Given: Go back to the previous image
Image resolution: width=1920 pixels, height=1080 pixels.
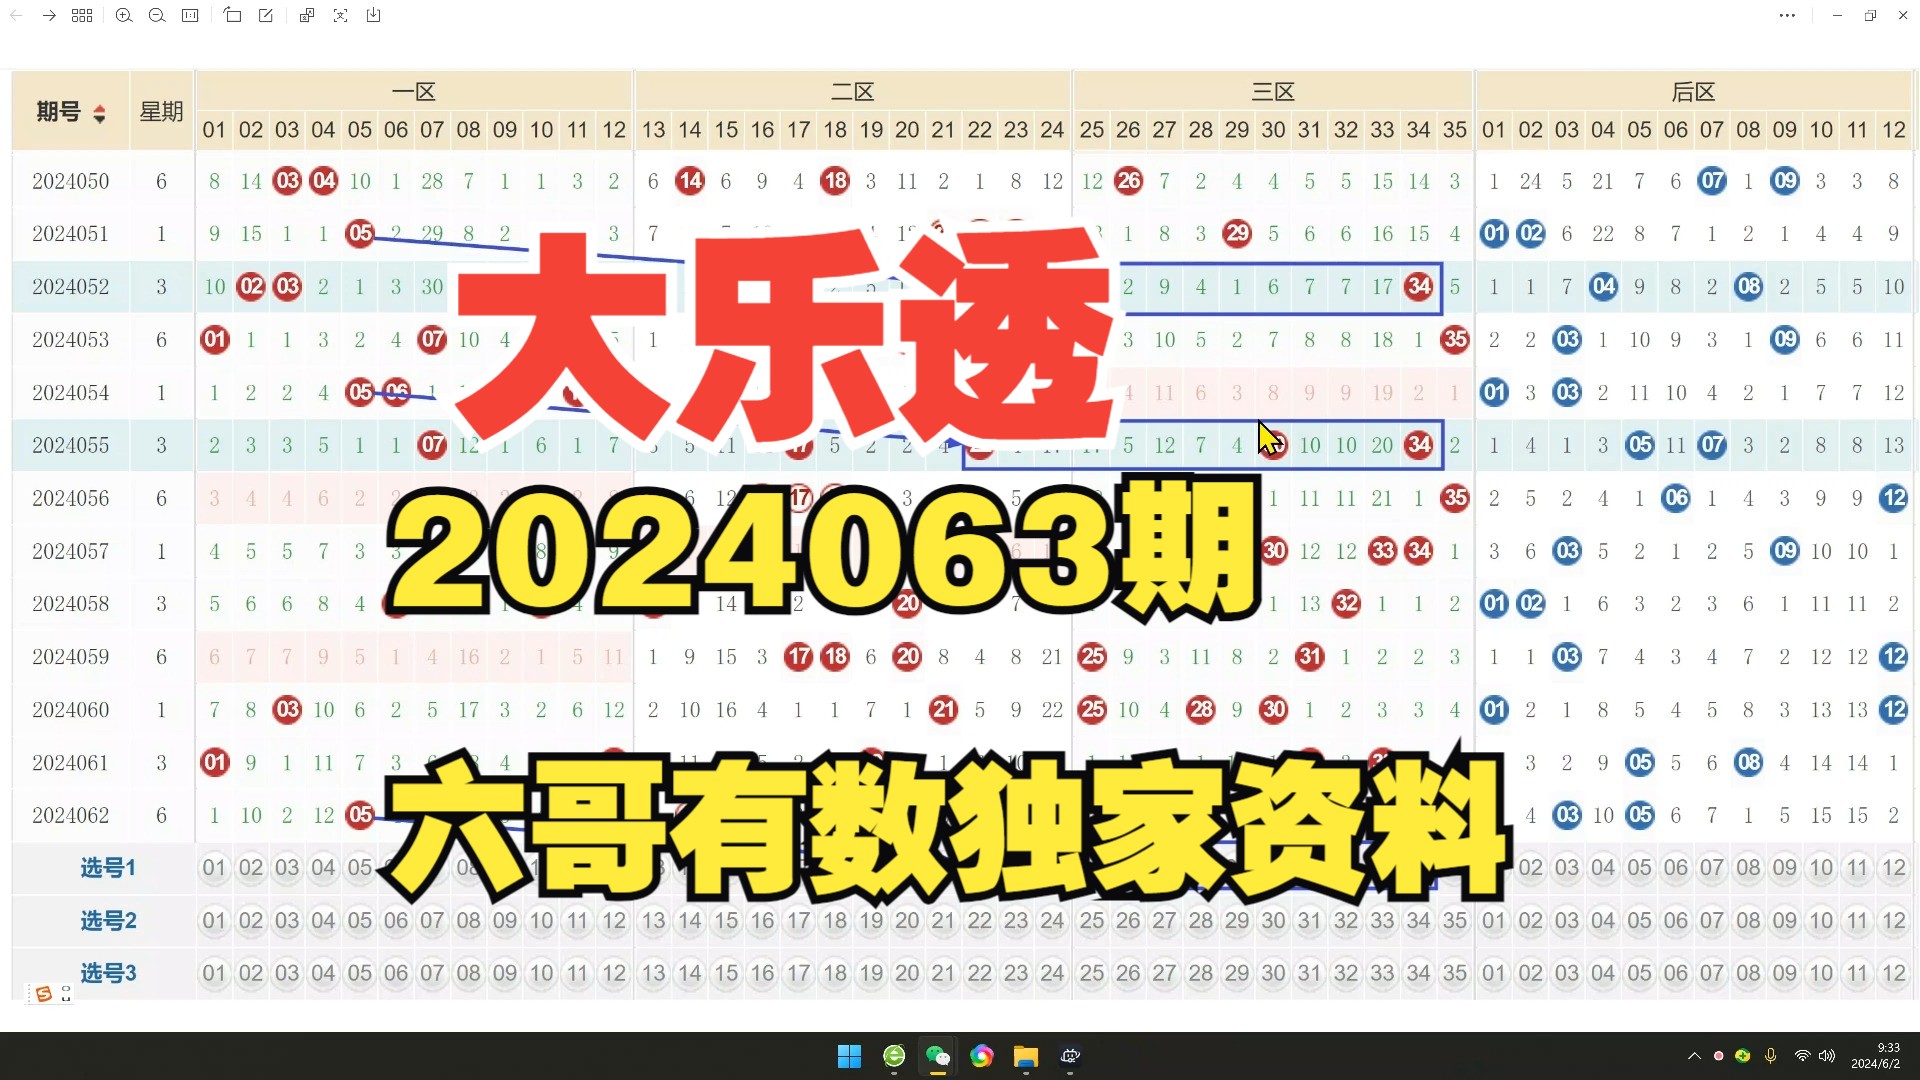Looking at the screenshot, I should (16, 16).
